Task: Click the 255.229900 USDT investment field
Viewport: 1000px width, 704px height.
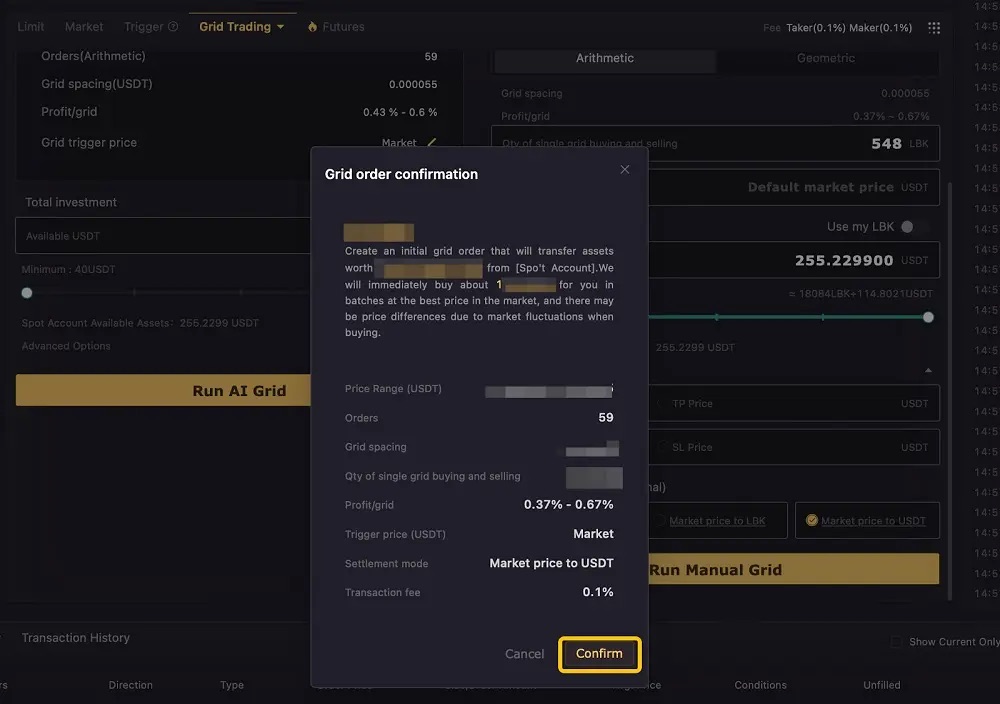Action: 793,260
